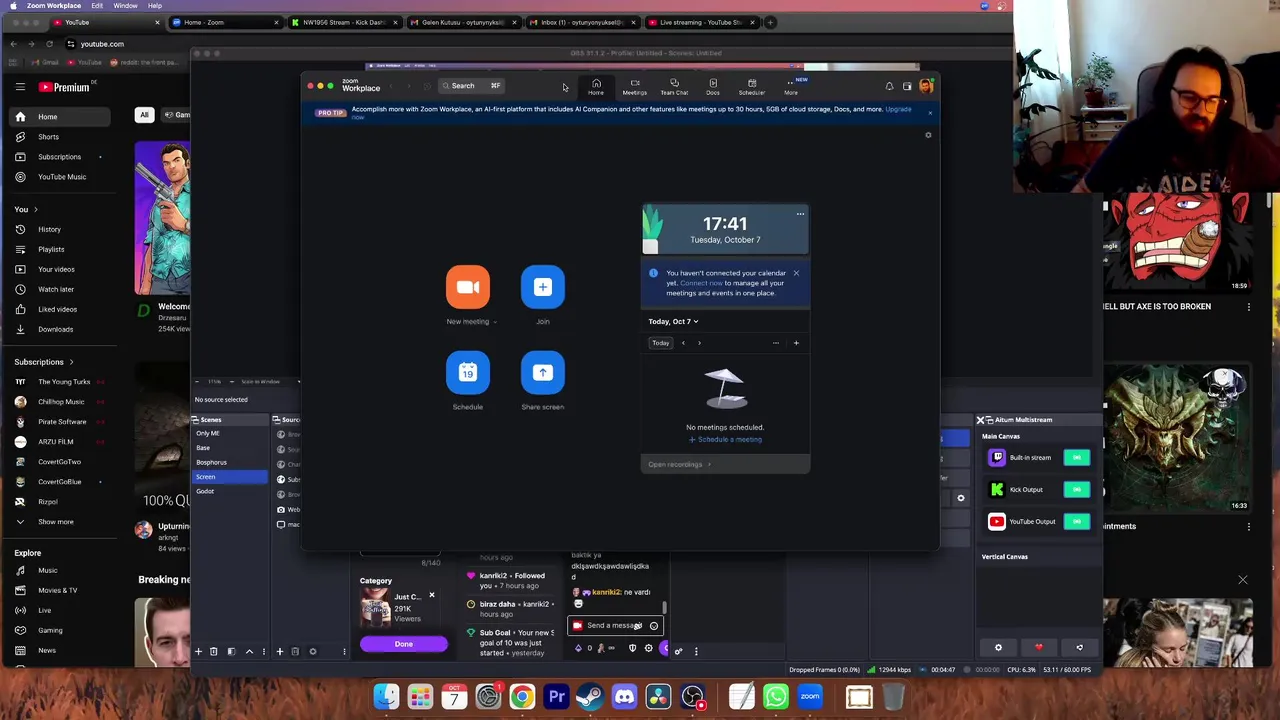Select the Godot scene in OBS

pyautogui.click(x=230, y=491)
